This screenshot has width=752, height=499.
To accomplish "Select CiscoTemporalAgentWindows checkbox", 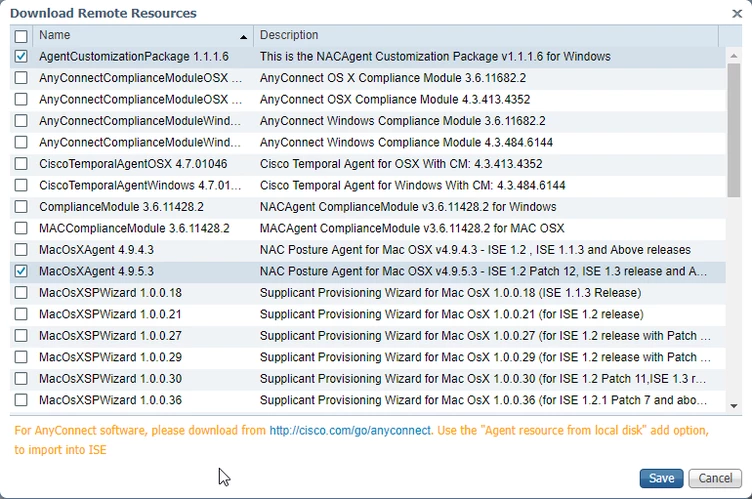I will pyautogui.click(x=21, y=185).
